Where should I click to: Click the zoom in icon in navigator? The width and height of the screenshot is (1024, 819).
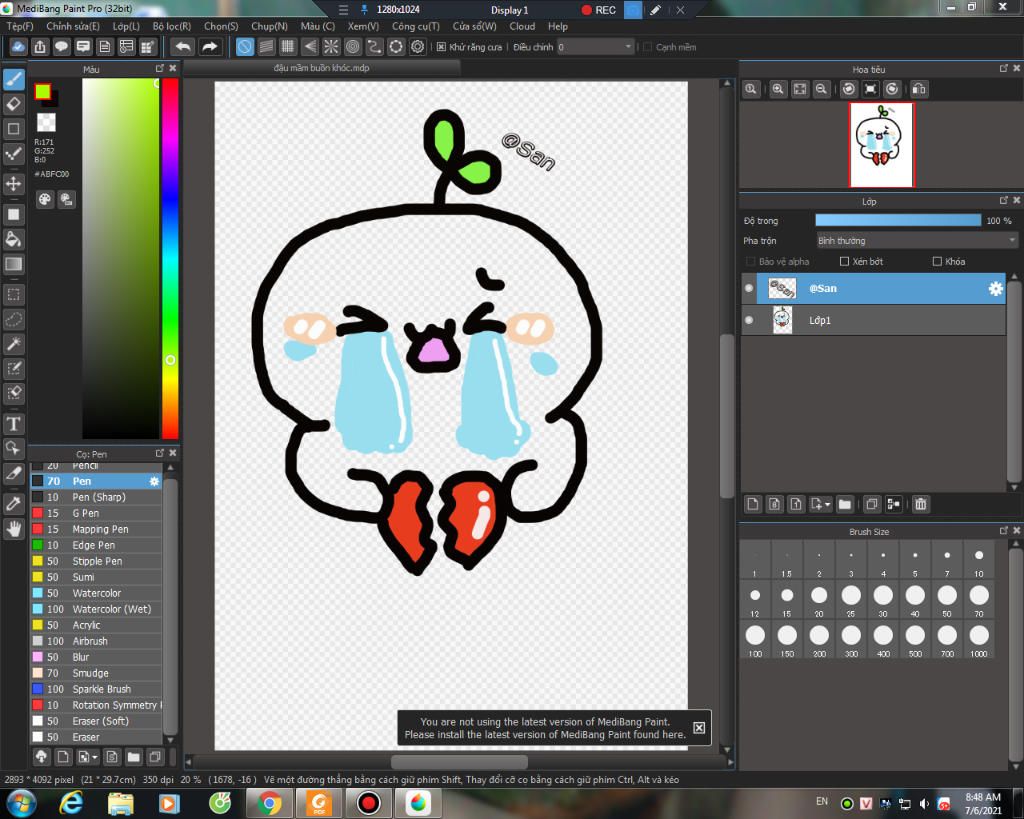(x=777, y=89)
